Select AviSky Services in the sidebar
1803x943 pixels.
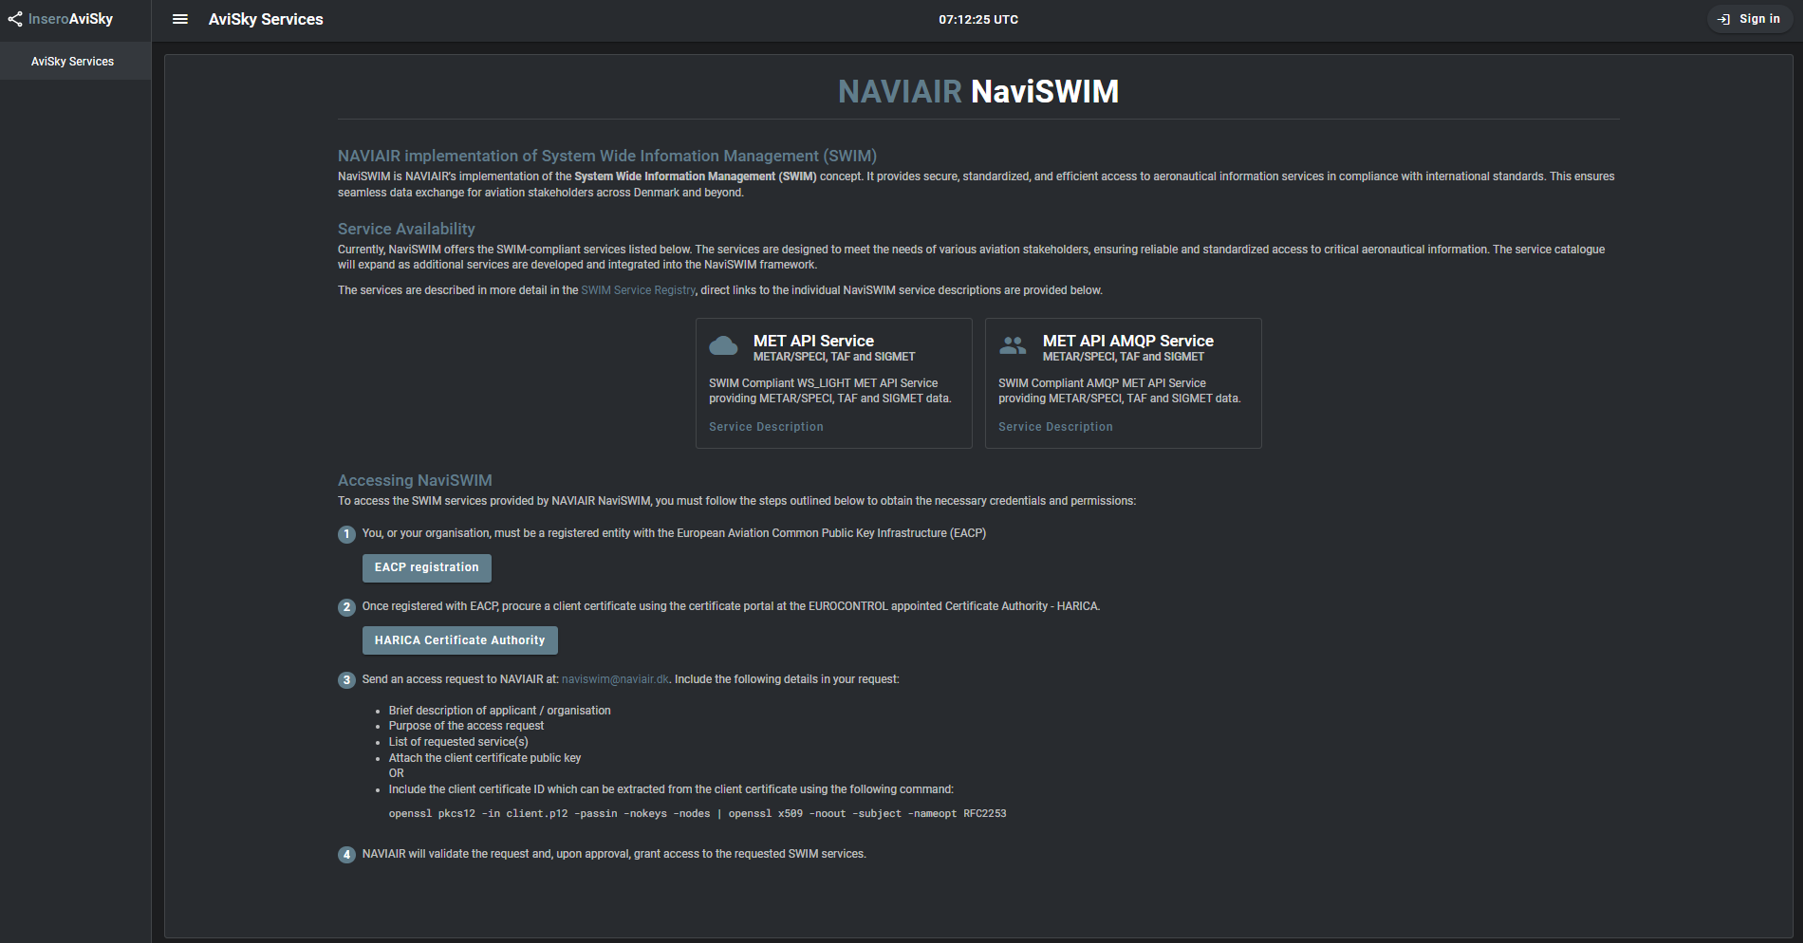point(72,62)
